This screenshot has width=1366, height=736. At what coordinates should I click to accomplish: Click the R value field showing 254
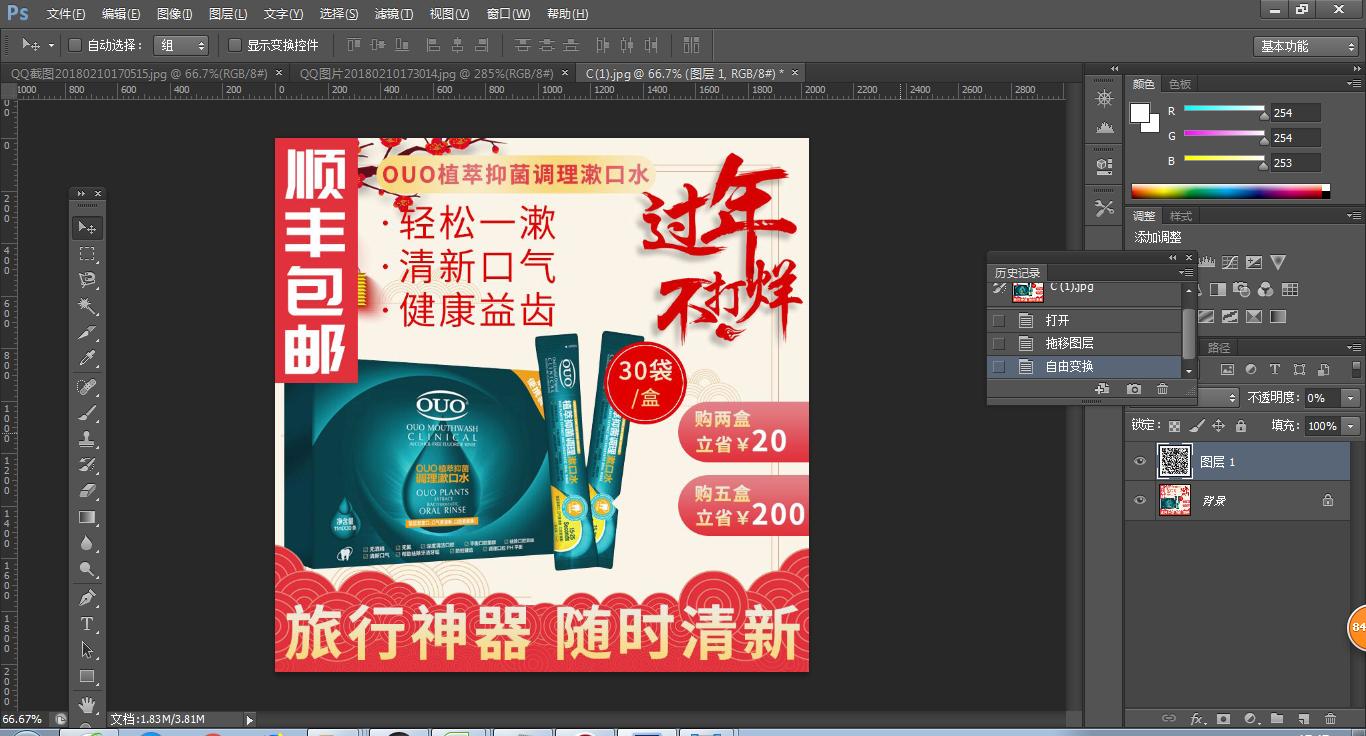(1293, 112)
